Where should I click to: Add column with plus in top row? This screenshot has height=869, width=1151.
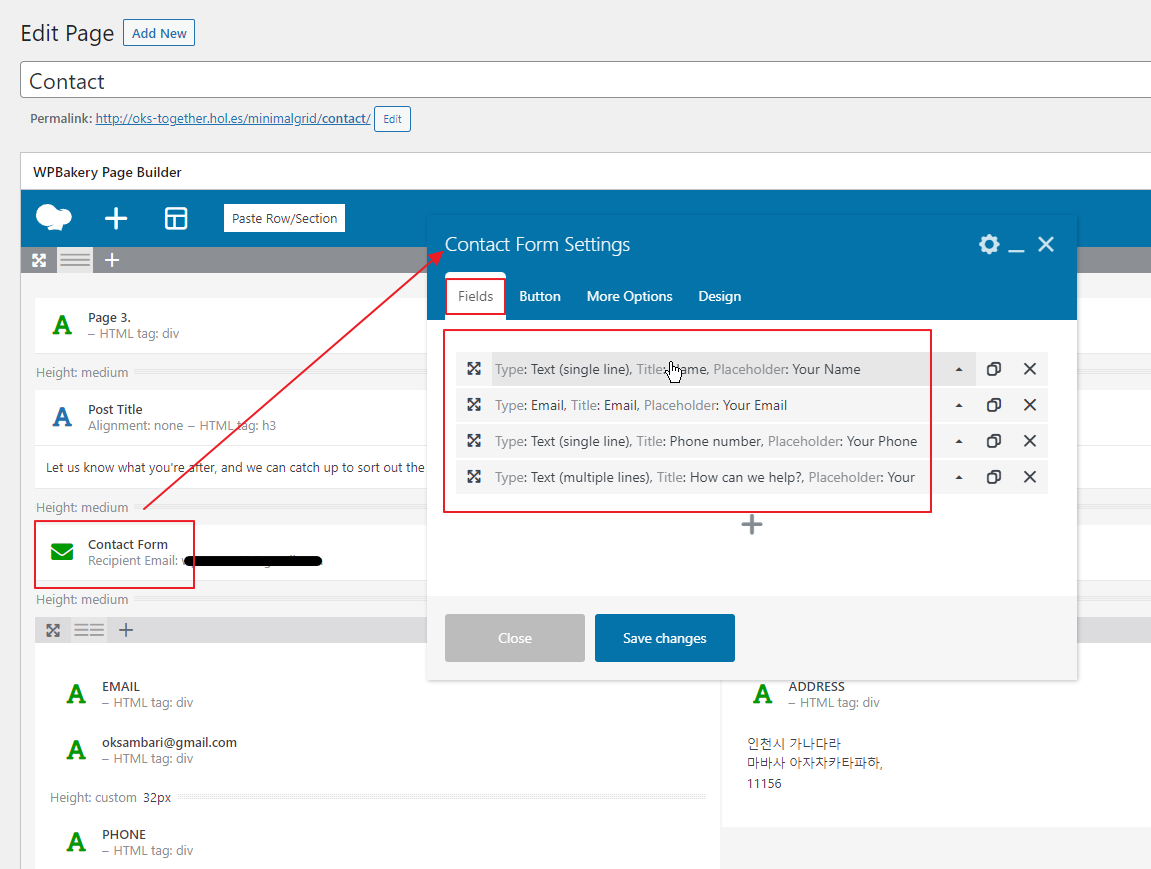click(x=112, y=260)
